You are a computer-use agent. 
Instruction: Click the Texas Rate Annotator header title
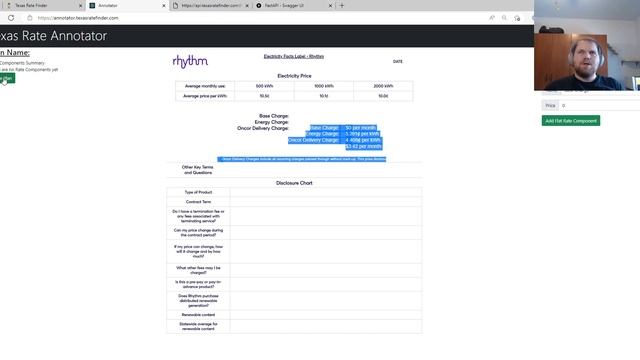53,36
